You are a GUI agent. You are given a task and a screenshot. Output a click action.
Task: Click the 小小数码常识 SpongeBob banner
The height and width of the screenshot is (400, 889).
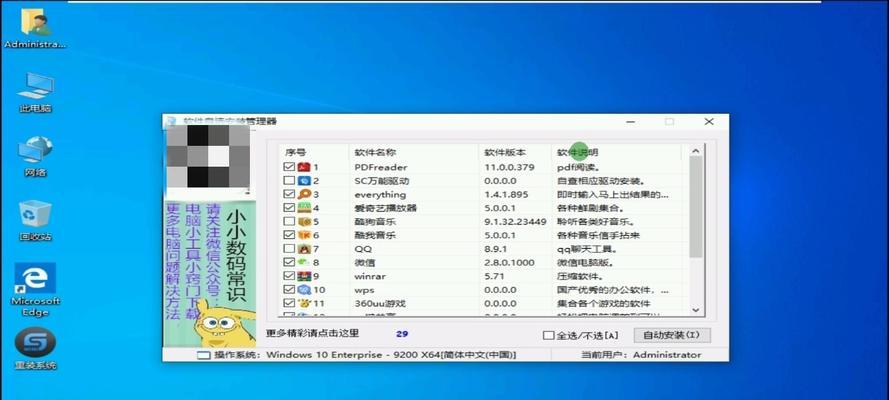click(x=210, y=274)
